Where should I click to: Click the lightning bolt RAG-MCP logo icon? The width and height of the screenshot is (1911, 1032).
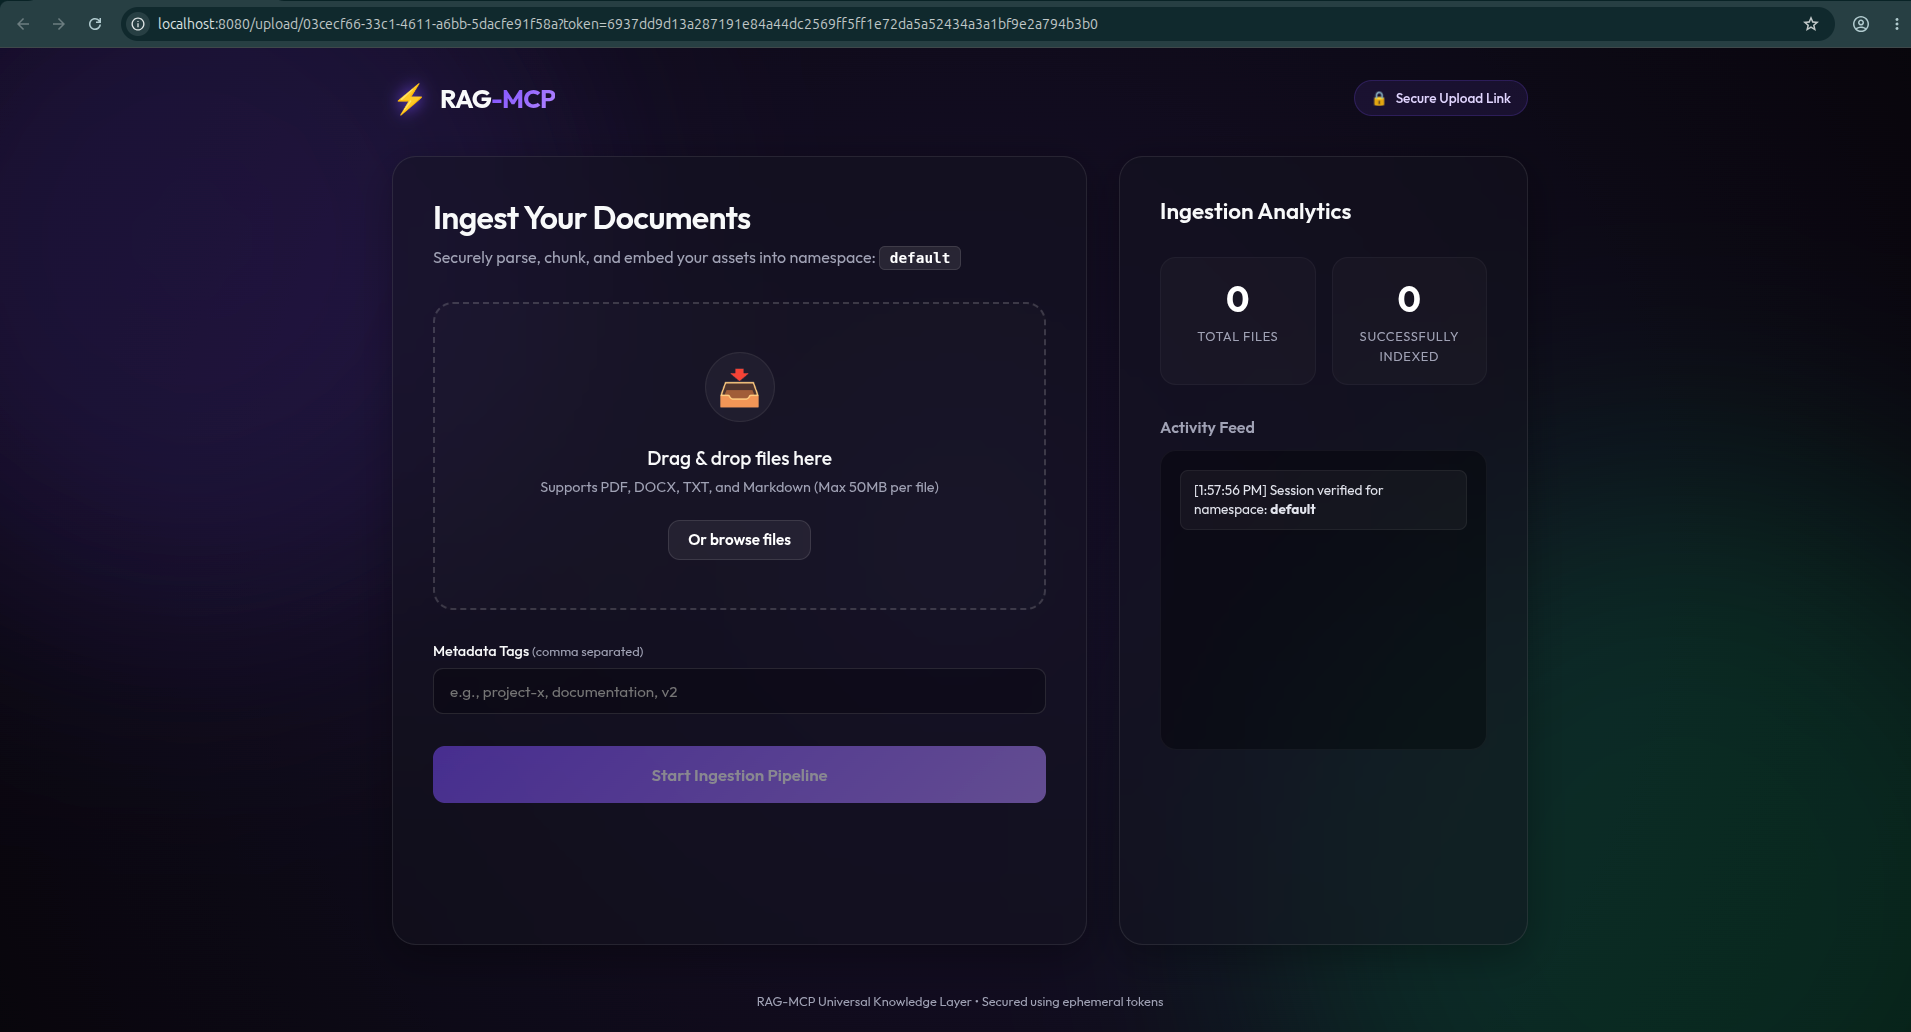[x=410, y=99]
